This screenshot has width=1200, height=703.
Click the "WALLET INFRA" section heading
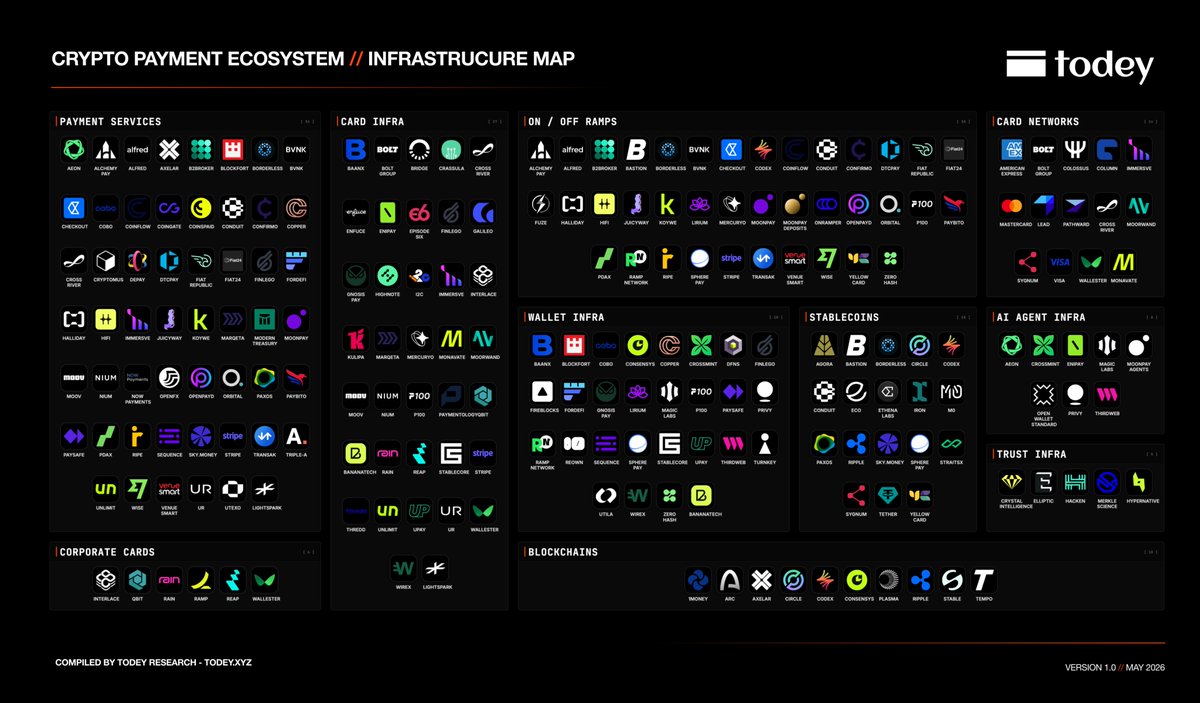(566, 317)
